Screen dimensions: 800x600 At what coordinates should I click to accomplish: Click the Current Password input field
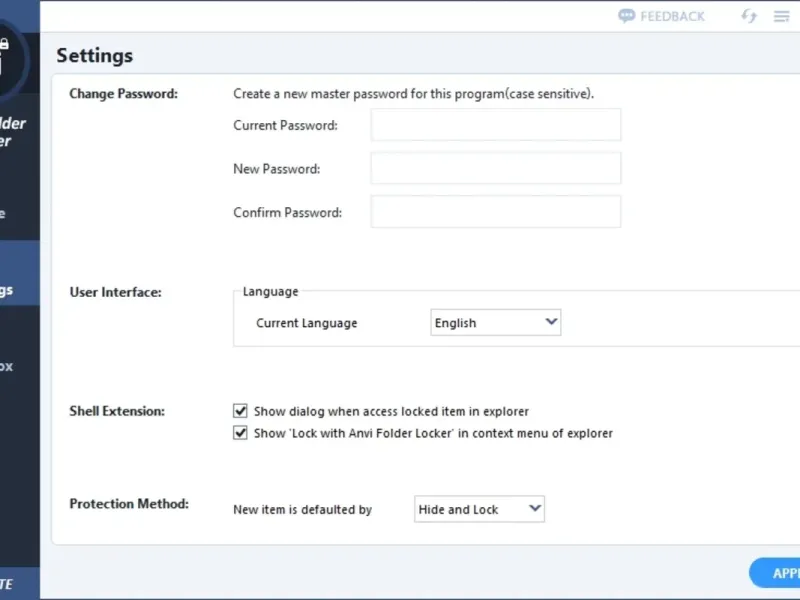click(495, 125)
